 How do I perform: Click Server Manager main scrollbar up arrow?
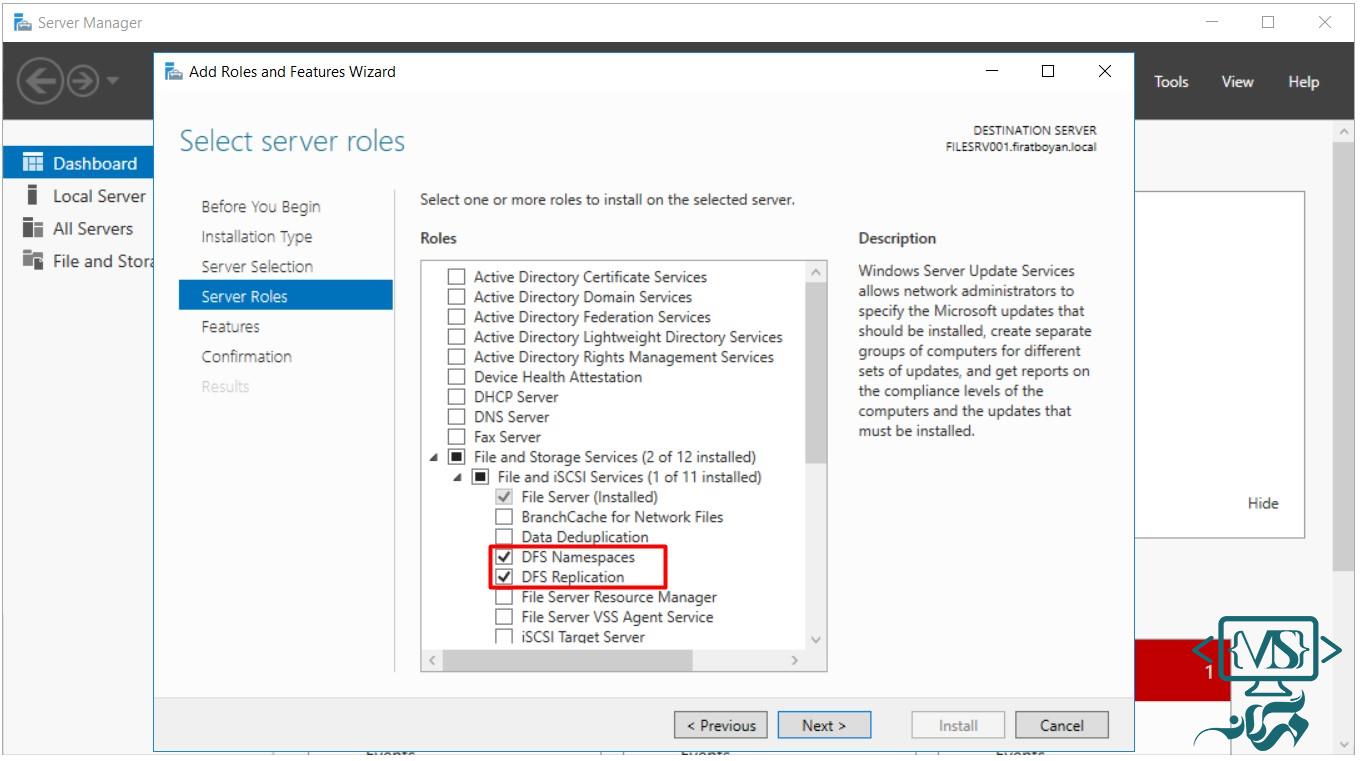point(1345,132)
